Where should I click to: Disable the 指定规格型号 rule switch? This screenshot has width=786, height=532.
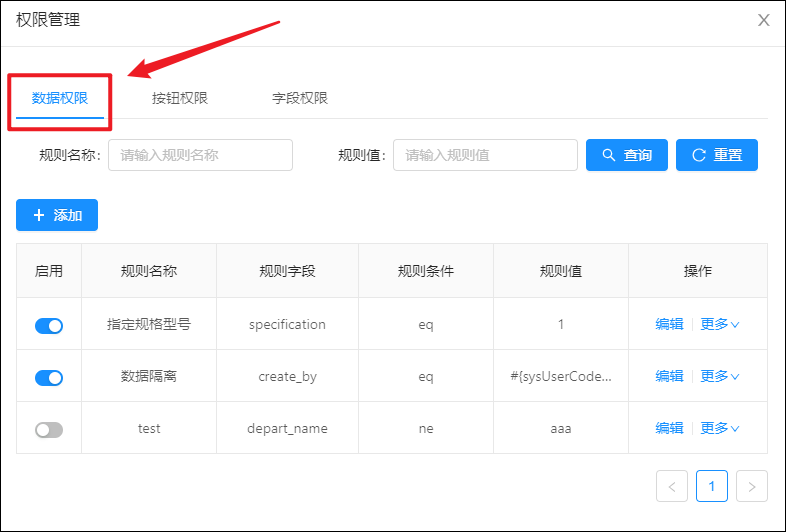pyautogui.click(x=49, y=326)
